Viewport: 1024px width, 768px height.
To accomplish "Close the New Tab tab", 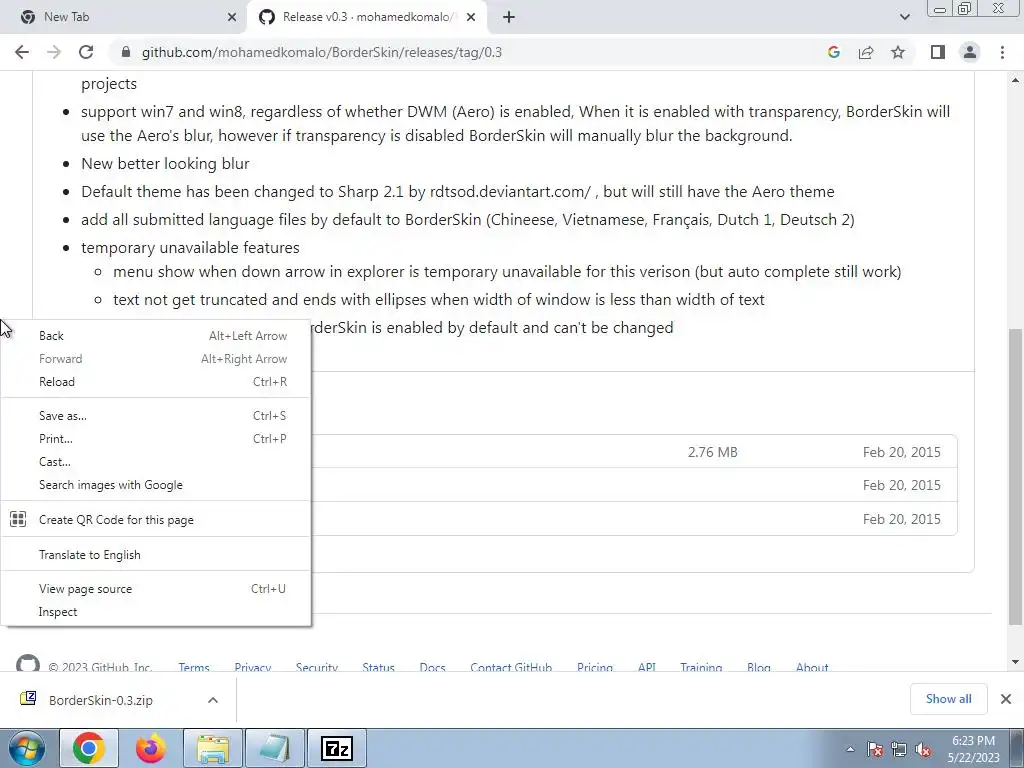I will pos(232,17).
